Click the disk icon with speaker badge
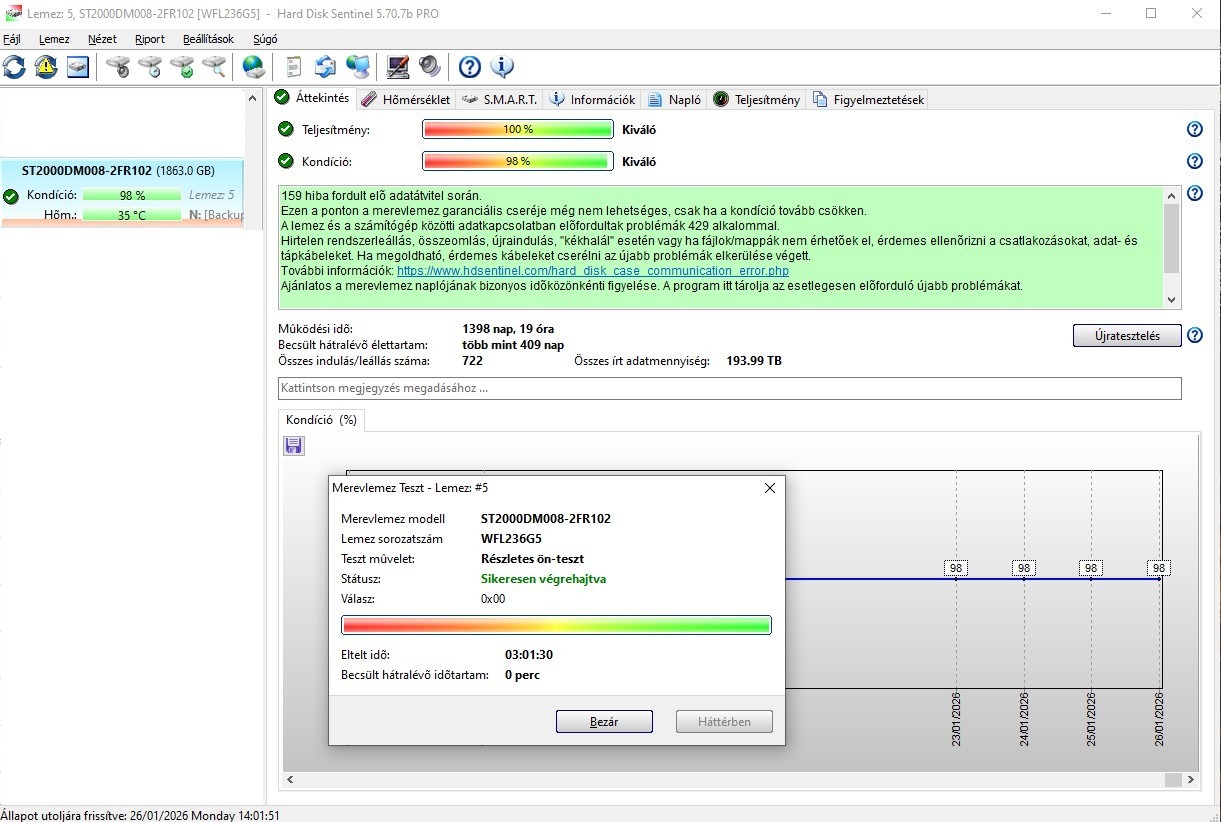The width and height of the screenshot is (1221, 822). point(118,67)
